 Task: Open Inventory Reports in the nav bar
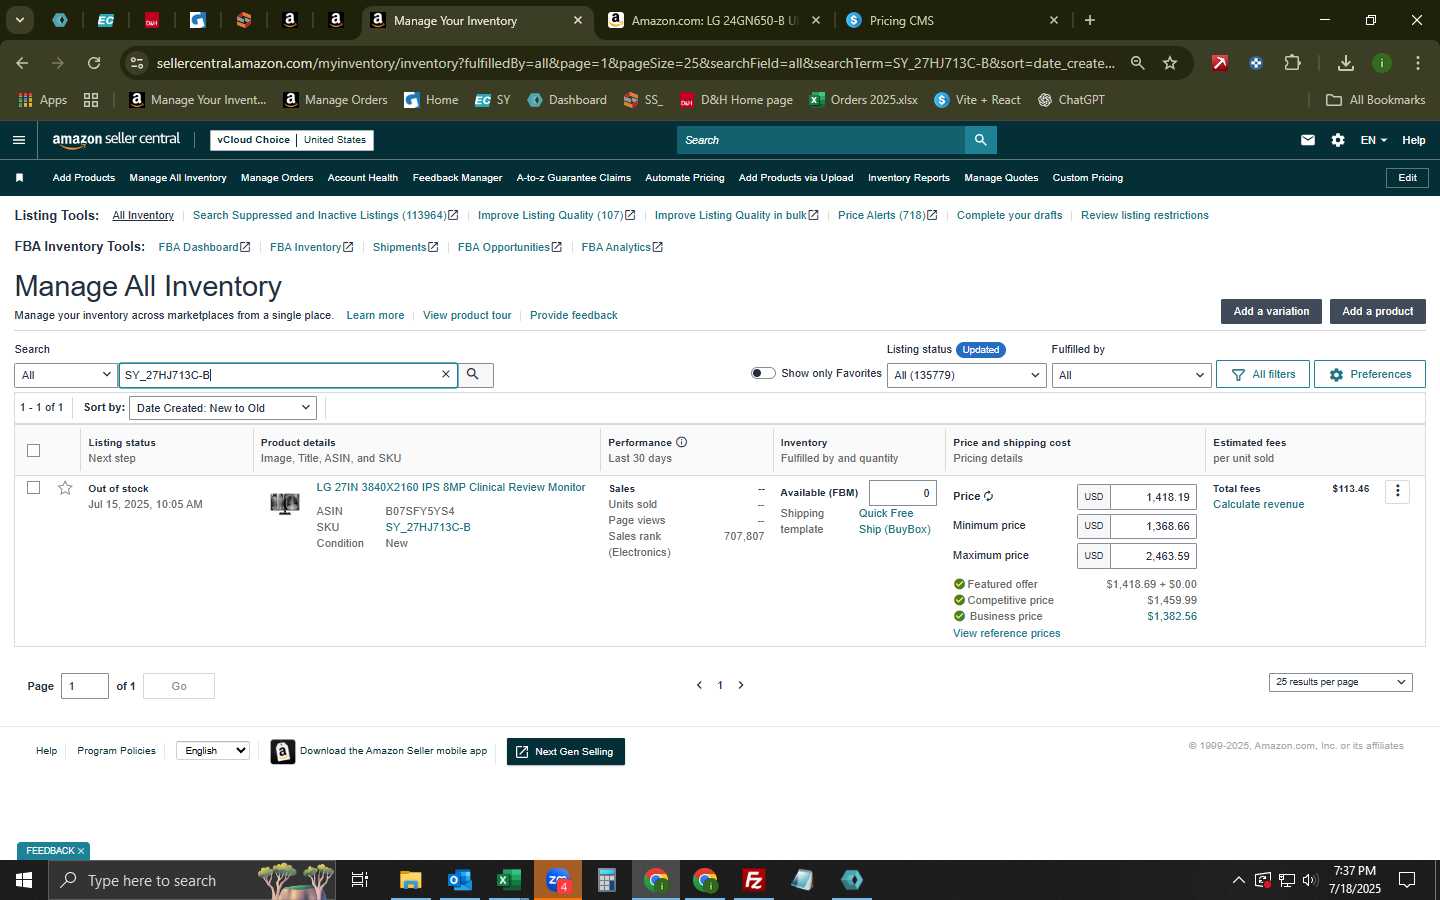point(909,178)
